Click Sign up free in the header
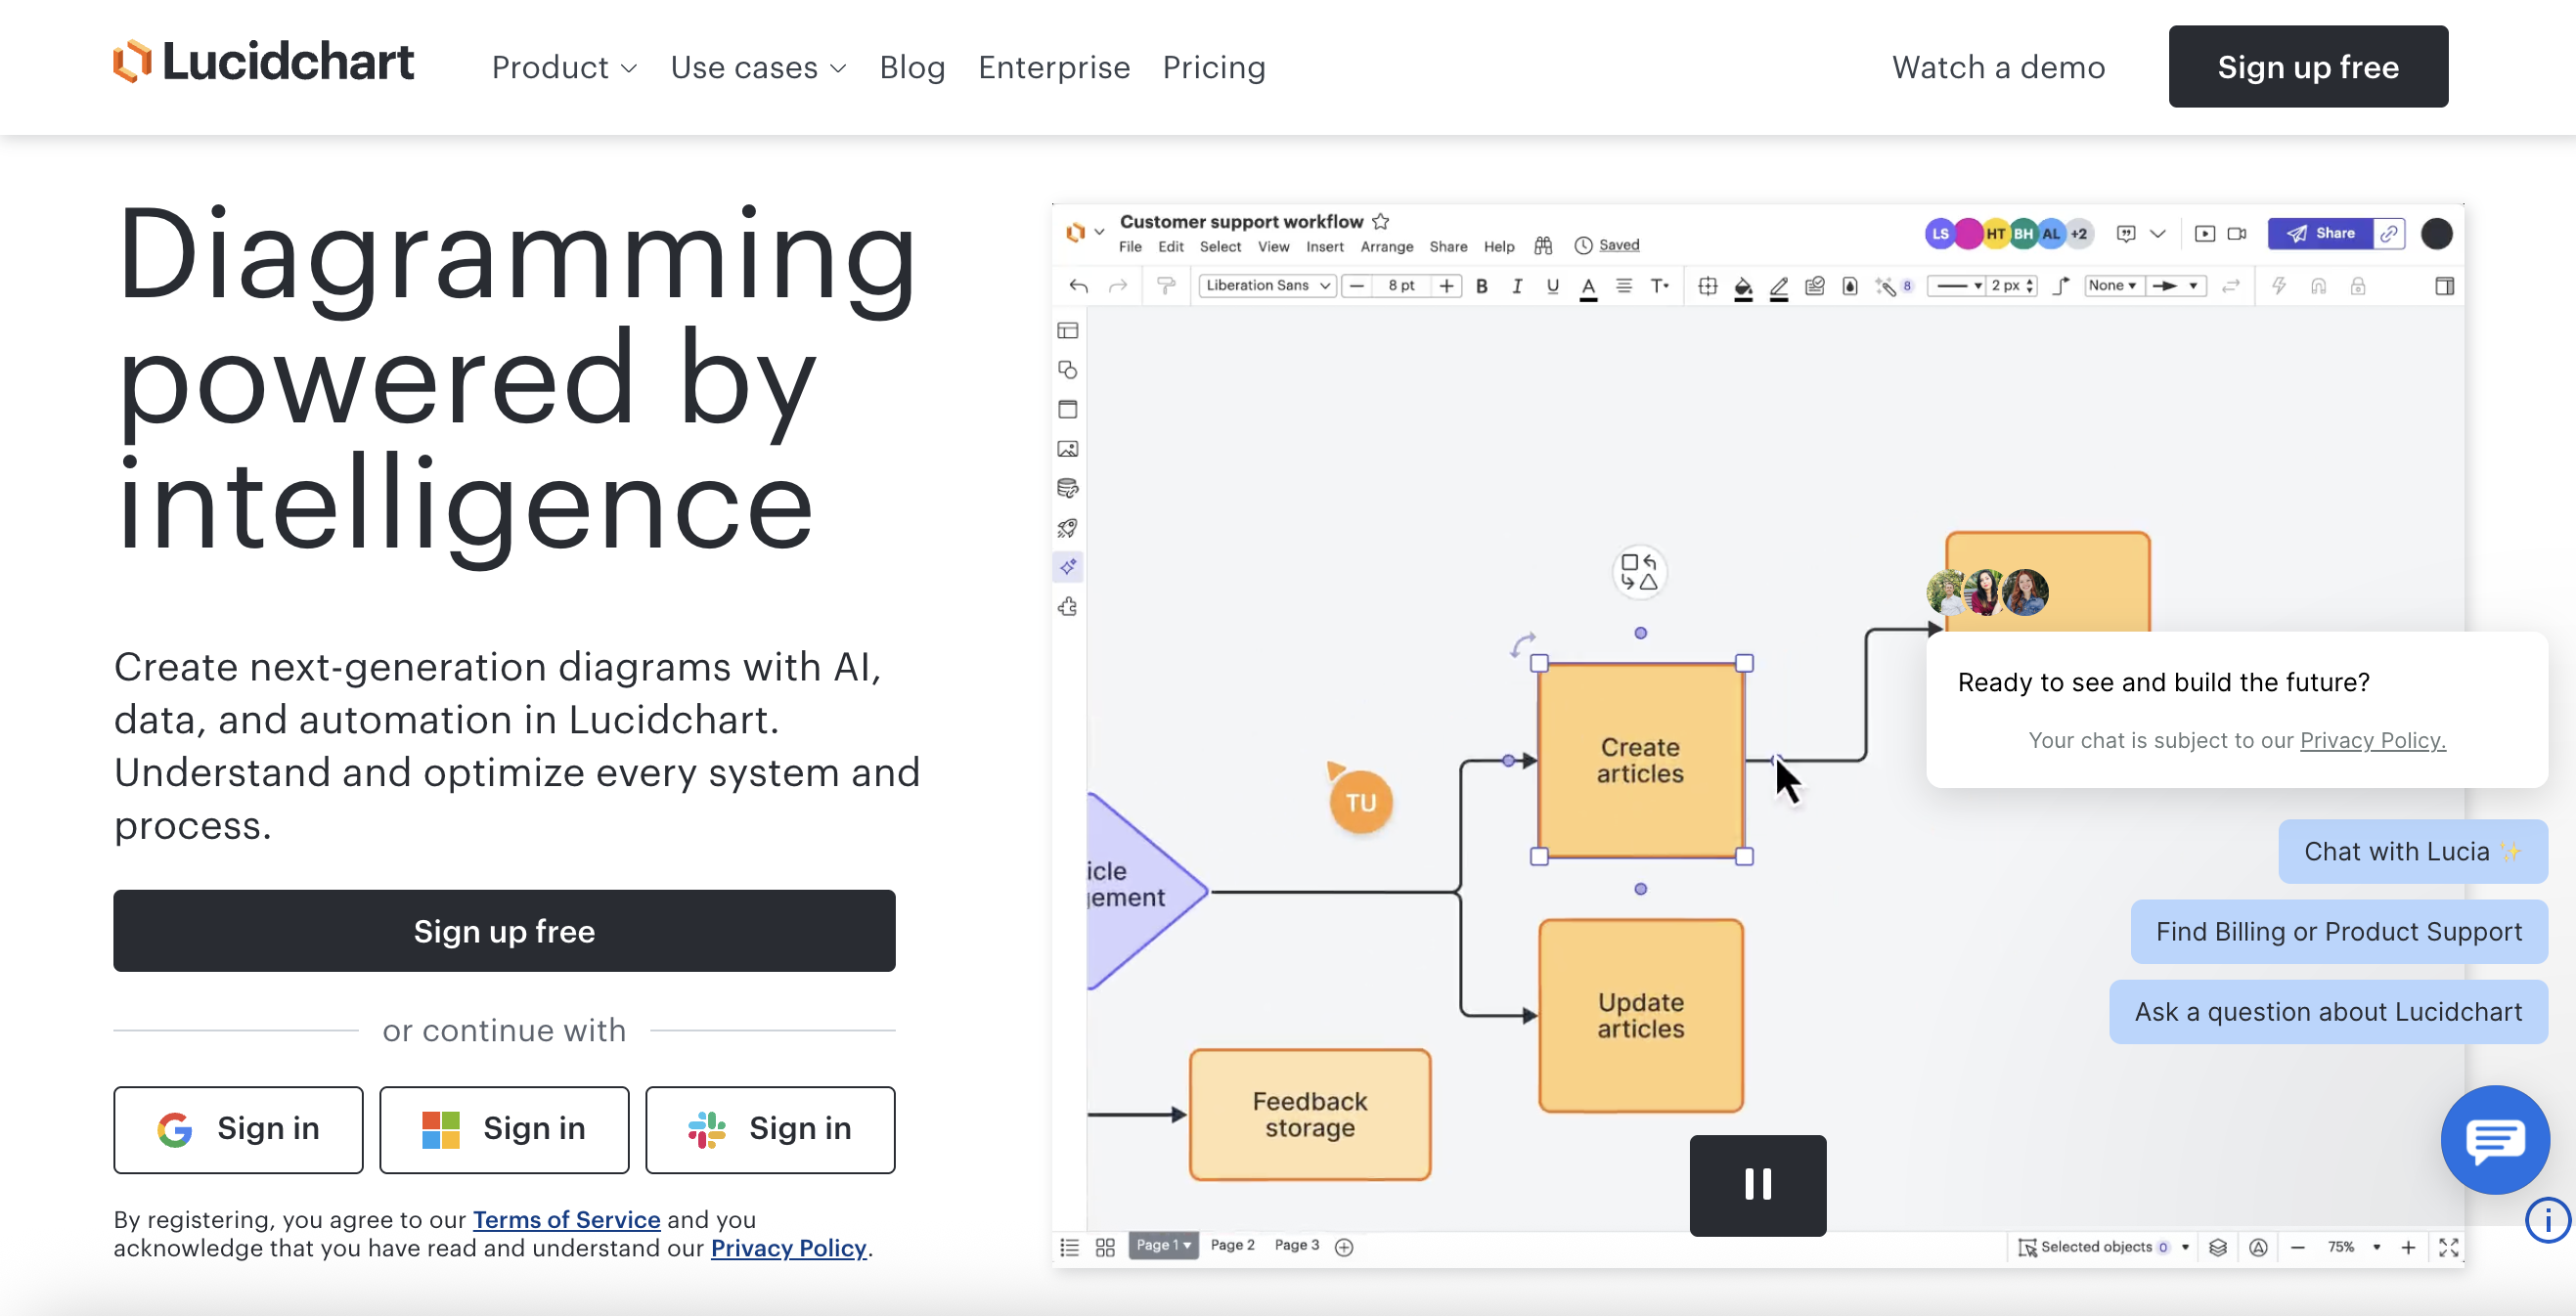Viewport: 2576px width, 1316px height. pyautogui.click(x=2308, y=67)
